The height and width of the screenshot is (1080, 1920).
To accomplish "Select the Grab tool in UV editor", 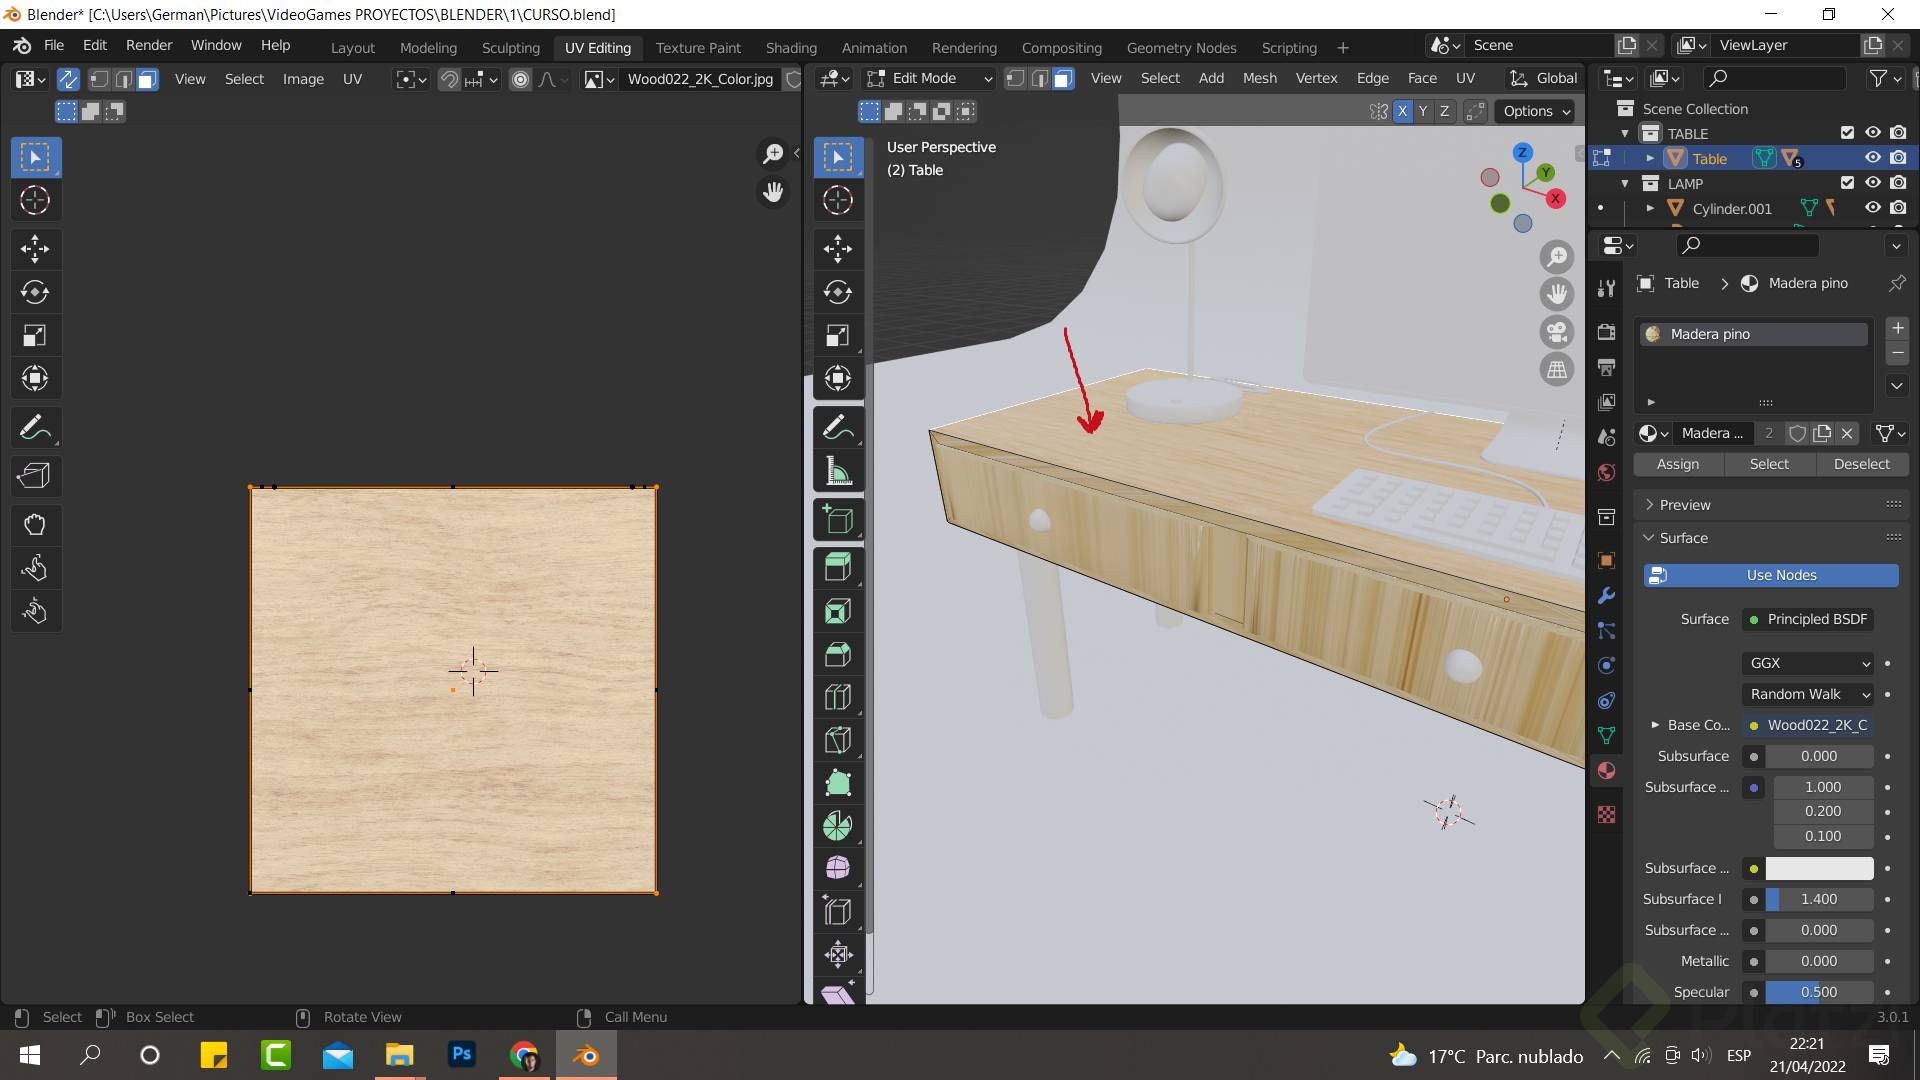I will coord(35,525).
